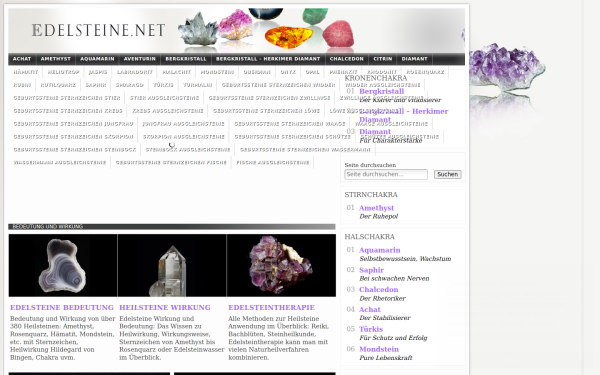The width and height of the screenshot is (600, 375).
Task: Select the Malachit menu item
Action: 176,72
